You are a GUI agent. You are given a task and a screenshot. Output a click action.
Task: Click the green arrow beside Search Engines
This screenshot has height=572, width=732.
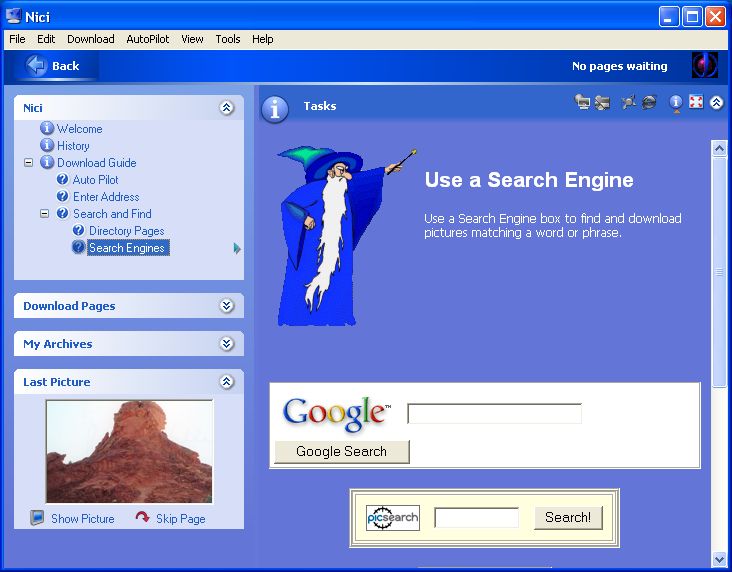point(237,248)
